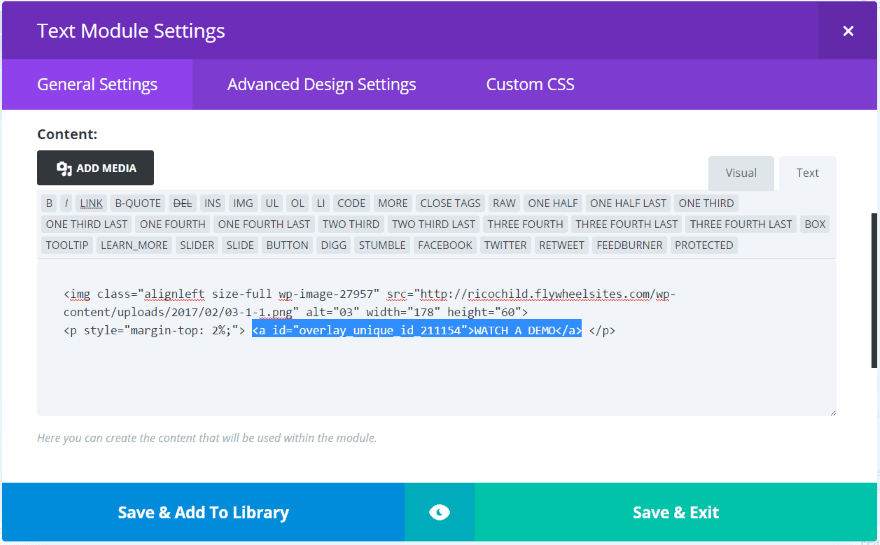Screen dimensions: 880x545
Task: Click the TOOLTIP shortcode button
Action: point(67,245)
